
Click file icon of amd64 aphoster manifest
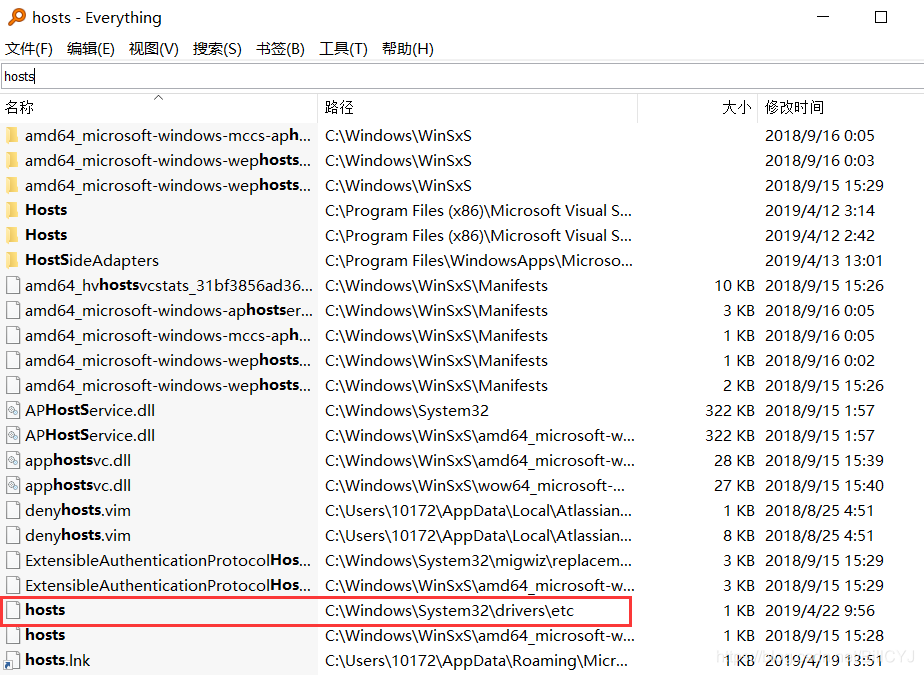(x=12, y=310)
